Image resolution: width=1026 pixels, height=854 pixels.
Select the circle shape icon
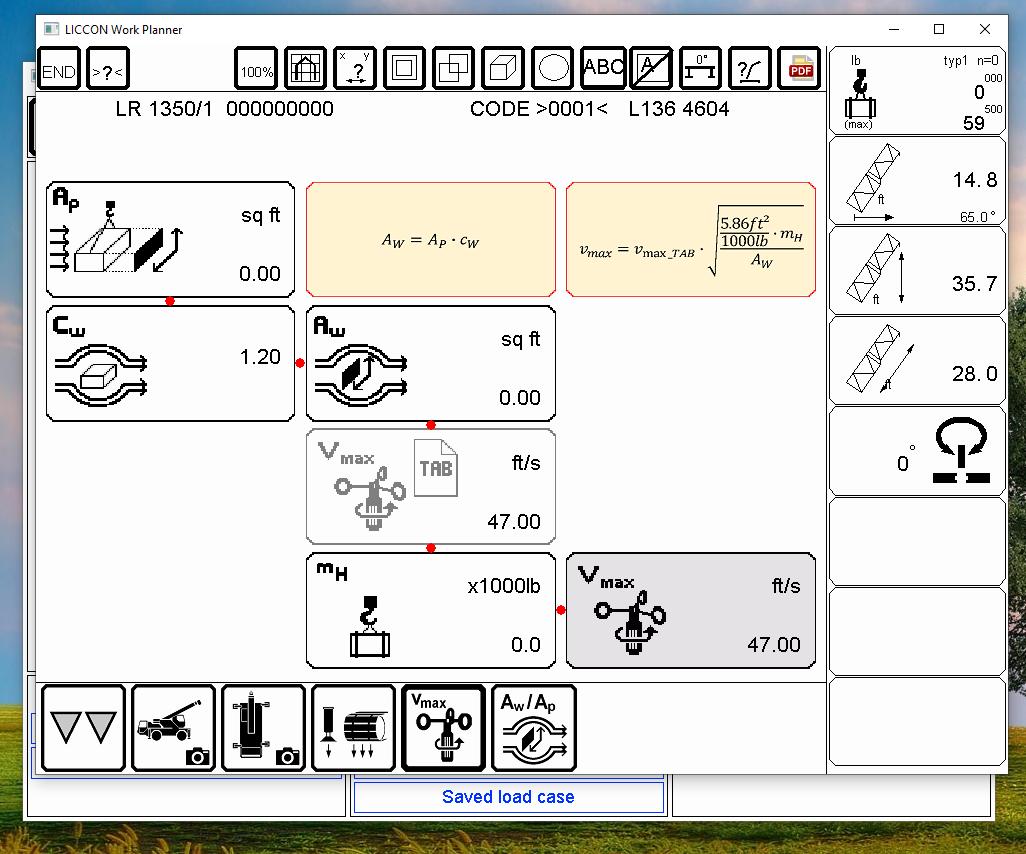tap(553, 69)
